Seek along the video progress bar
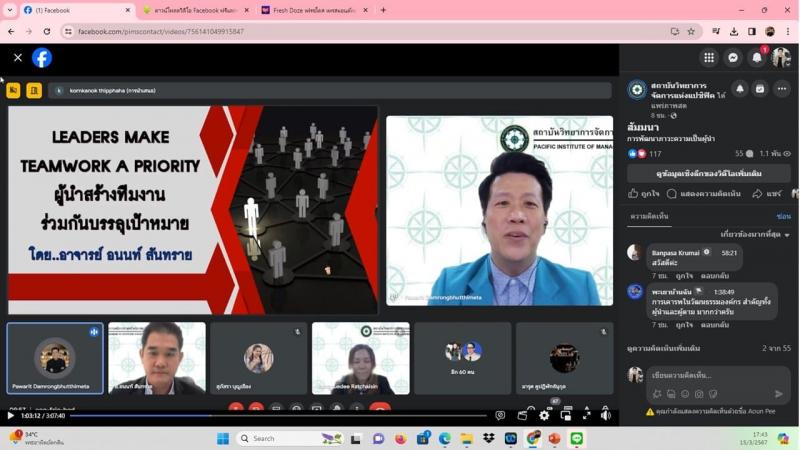 [279, 415]
